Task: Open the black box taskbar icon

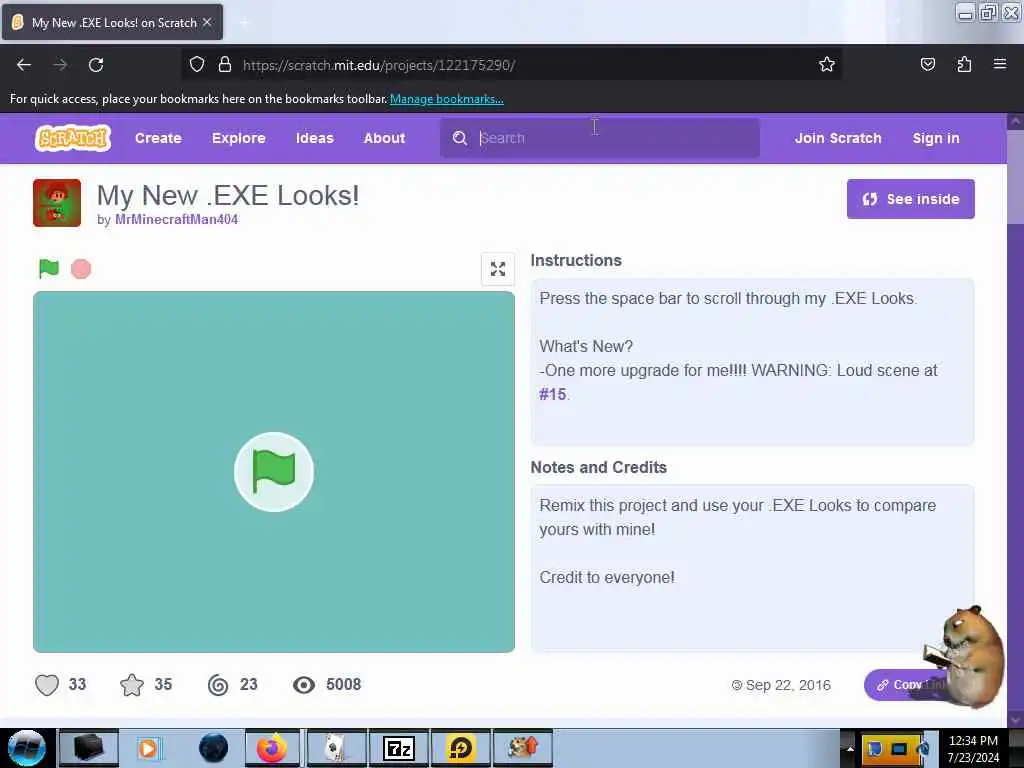Action: pyautogui.click(x=88, y=748)
